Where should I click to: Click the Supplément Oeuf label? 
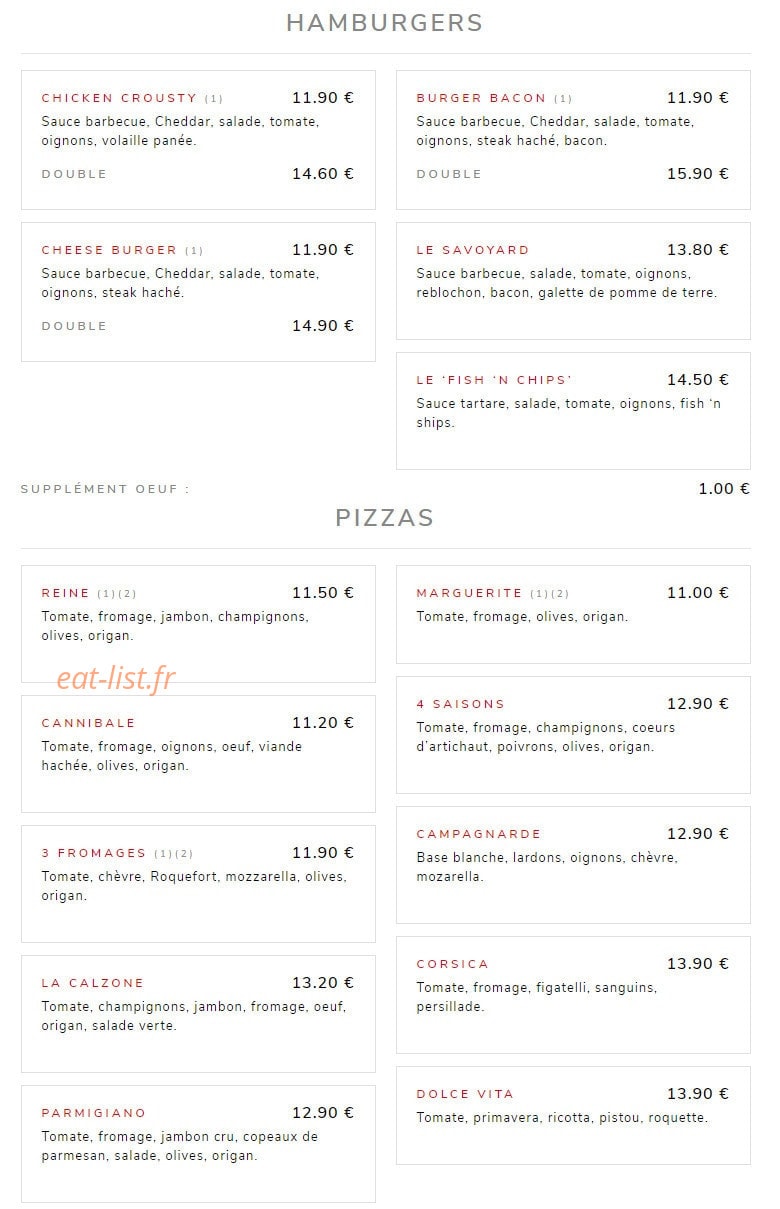click(105, 489)
